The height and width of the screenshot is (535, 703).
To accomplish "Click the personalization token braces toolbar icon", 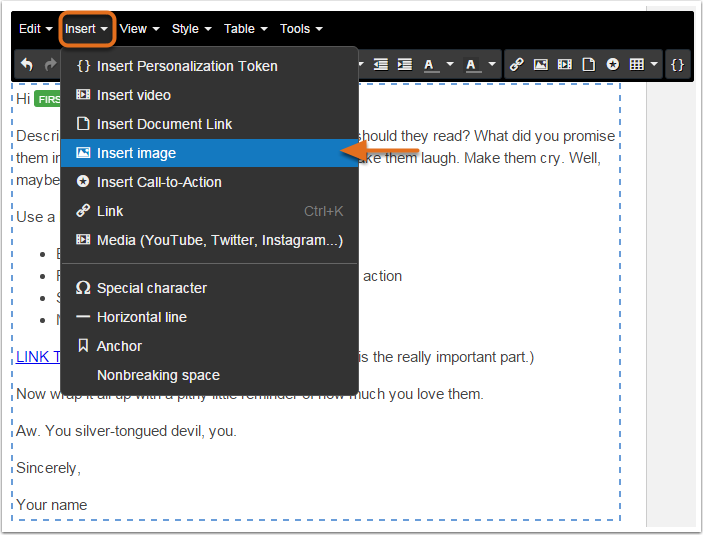I will coord(677,65).
